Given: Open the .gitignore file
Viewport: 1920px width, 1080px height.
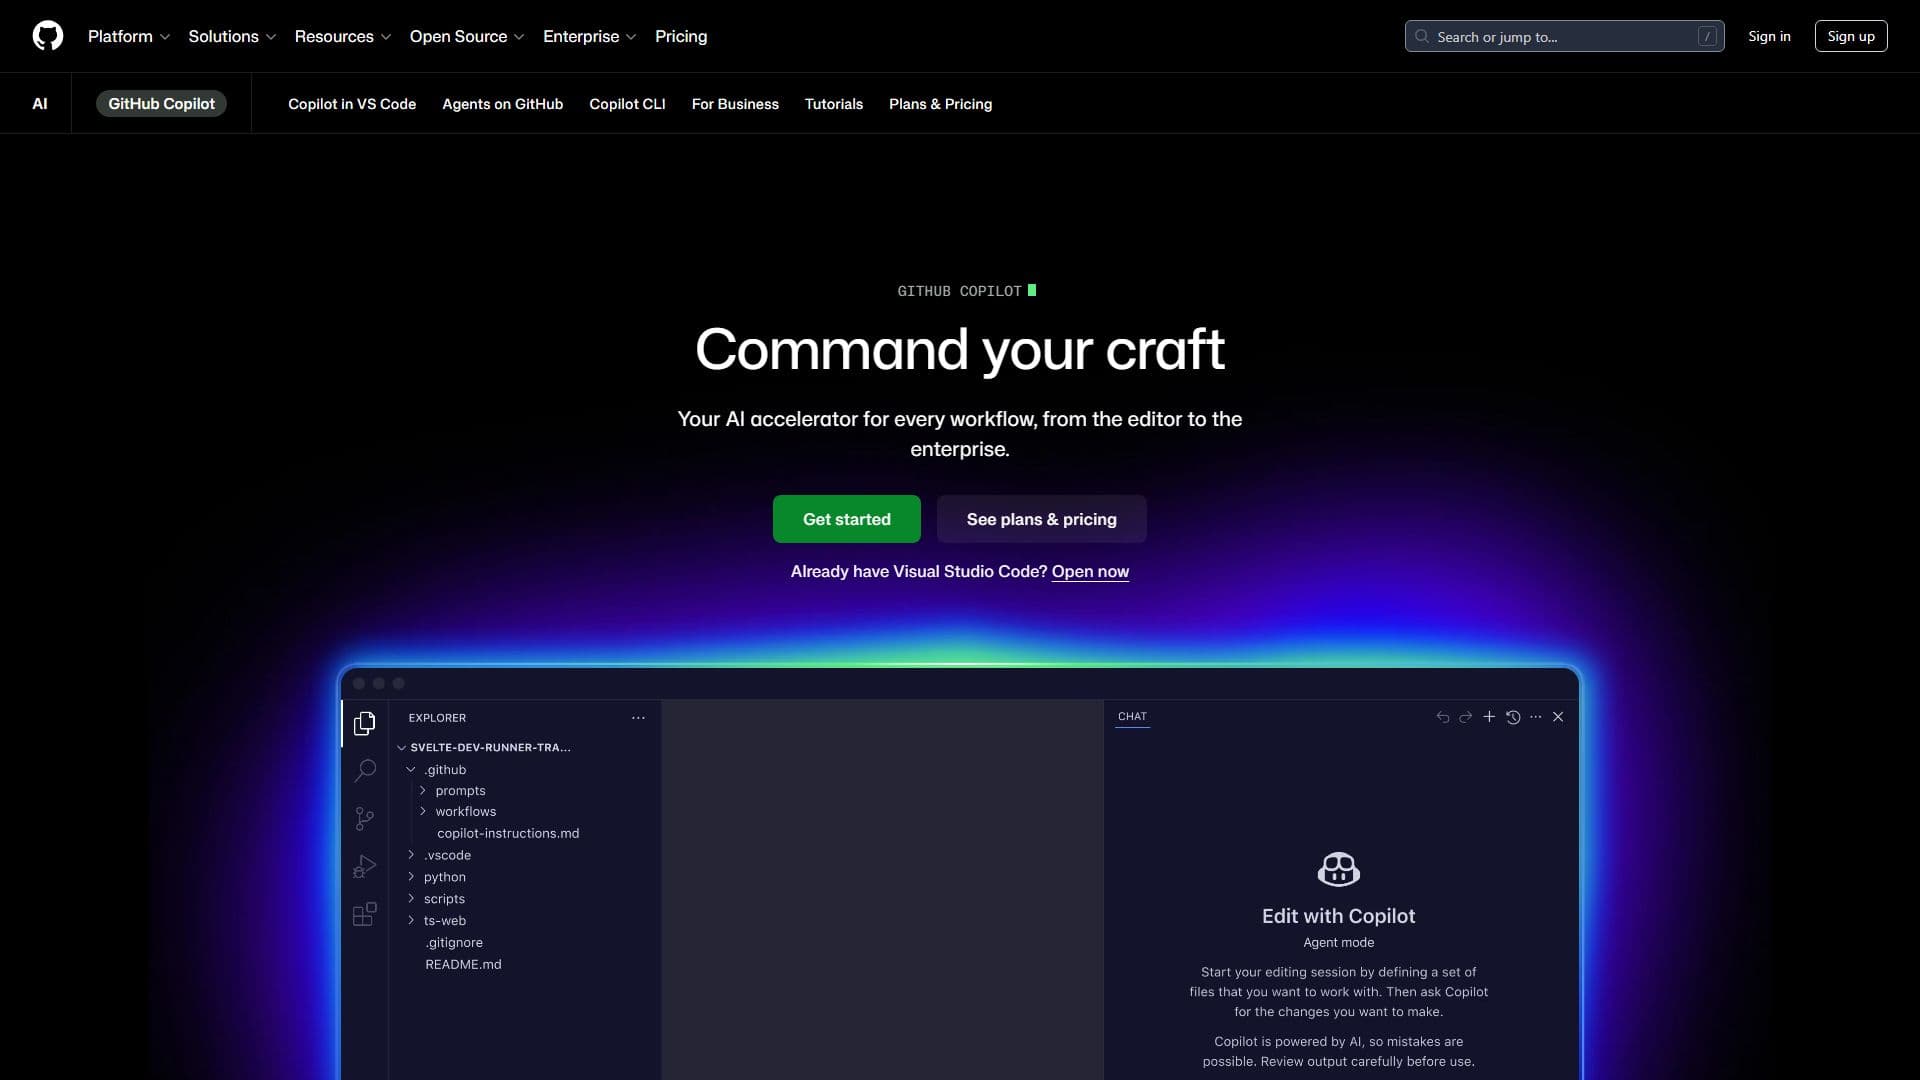Looking at the screenshot, I should tap(454, 942).
